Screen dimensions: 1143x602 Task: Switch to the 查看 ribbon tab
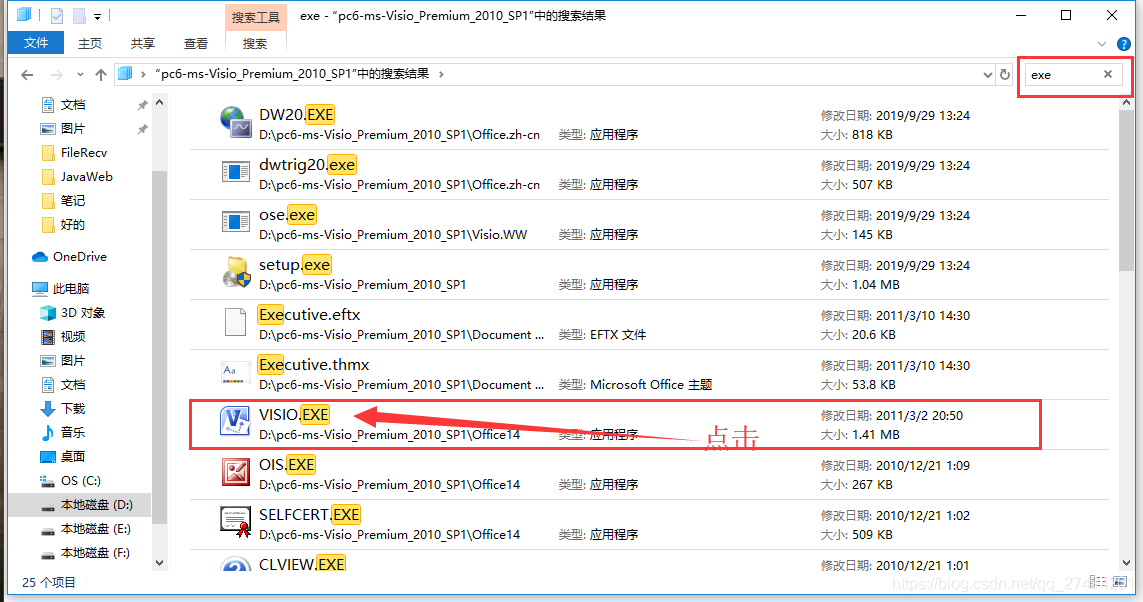(x=195, y=44)
